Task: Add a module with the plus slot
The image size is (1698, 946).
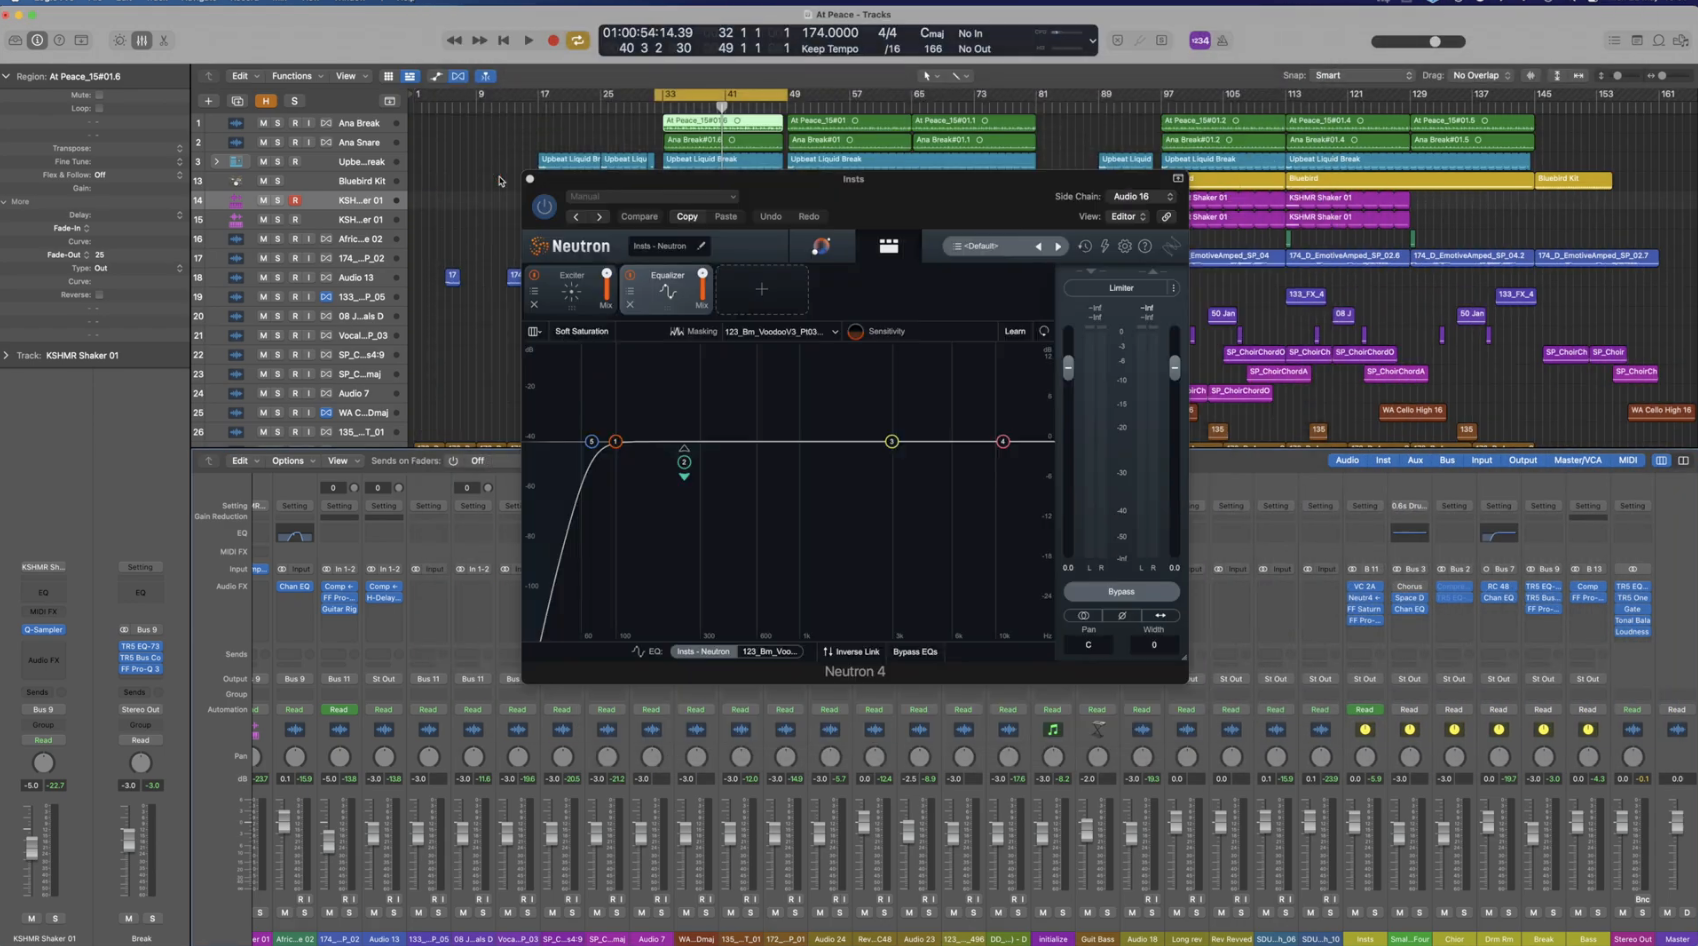Action: [x=762, y=290]
